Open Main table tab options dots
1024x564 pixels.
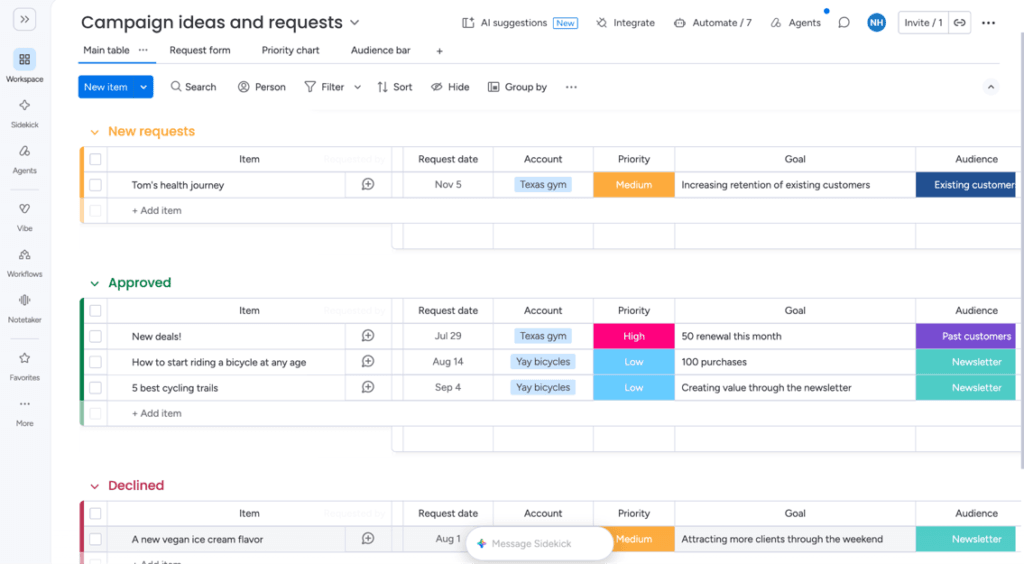point(143,50)
